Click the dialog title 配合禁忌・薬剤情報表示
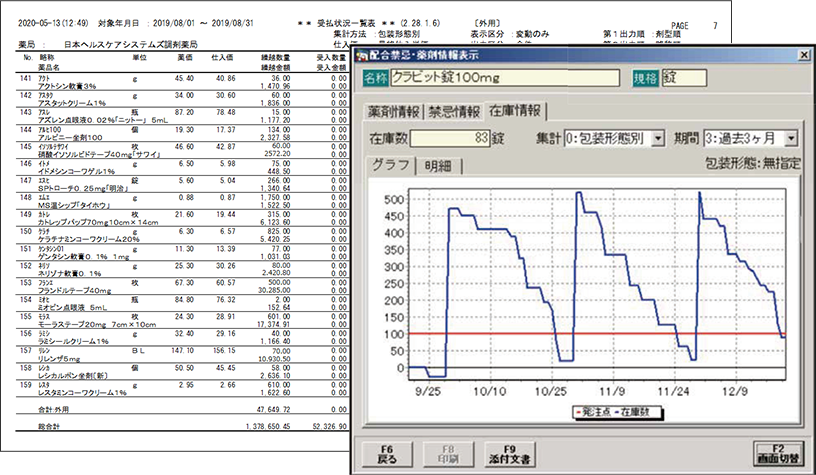This screenshot has height=475, width=816. click(425, 55)
